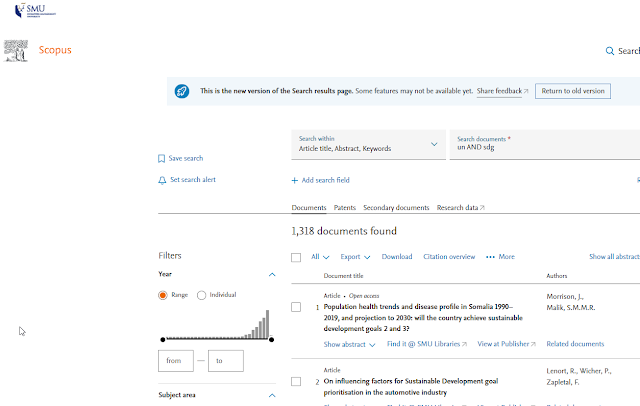Tick the checkbox for result 2

[296, 382]
